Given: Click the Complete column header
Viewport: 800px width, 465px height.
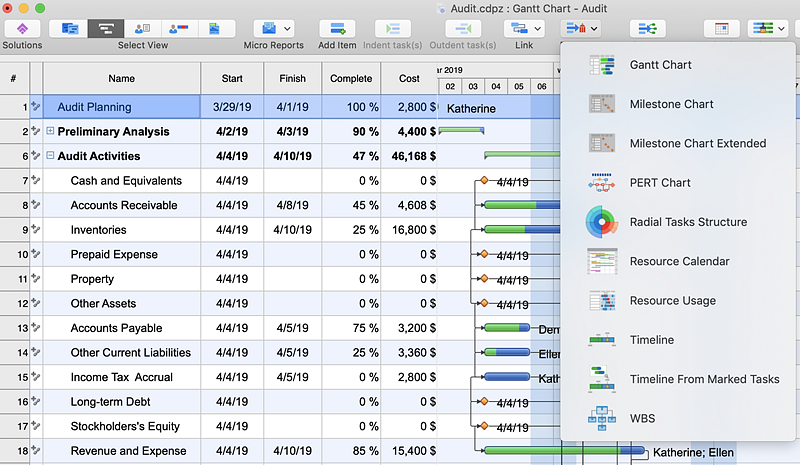Looking at the screenshot, I should click(x=350, y=78).
